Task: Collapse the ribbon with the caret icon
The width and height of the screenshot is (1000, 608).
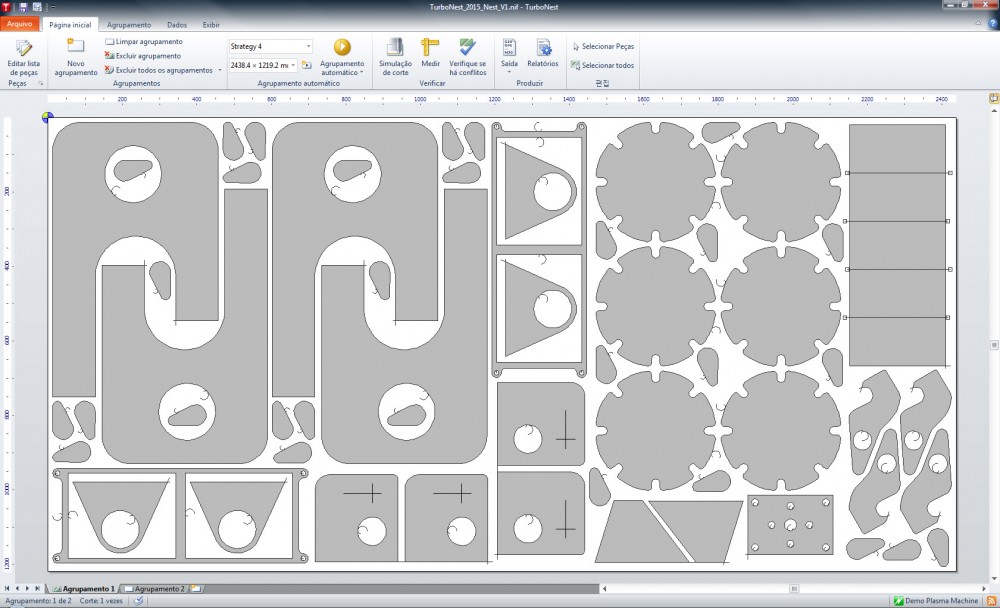Action: [x=978, y=24]
